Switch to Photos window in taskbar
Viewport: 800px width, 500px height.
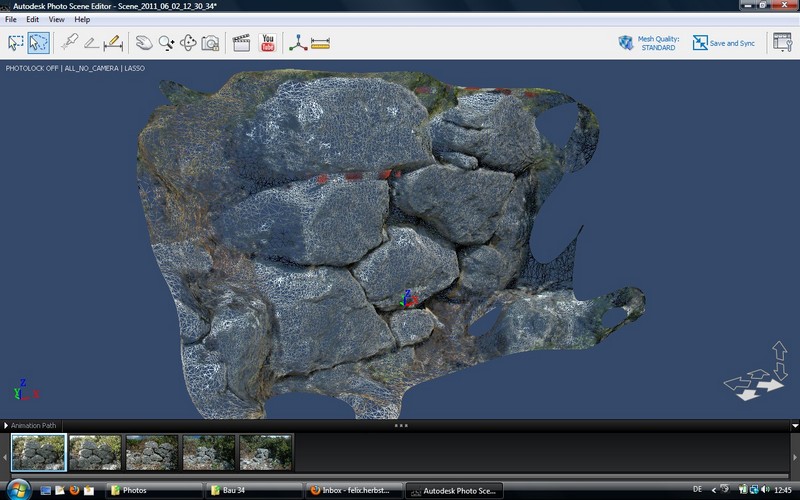(x=150, y=490)
